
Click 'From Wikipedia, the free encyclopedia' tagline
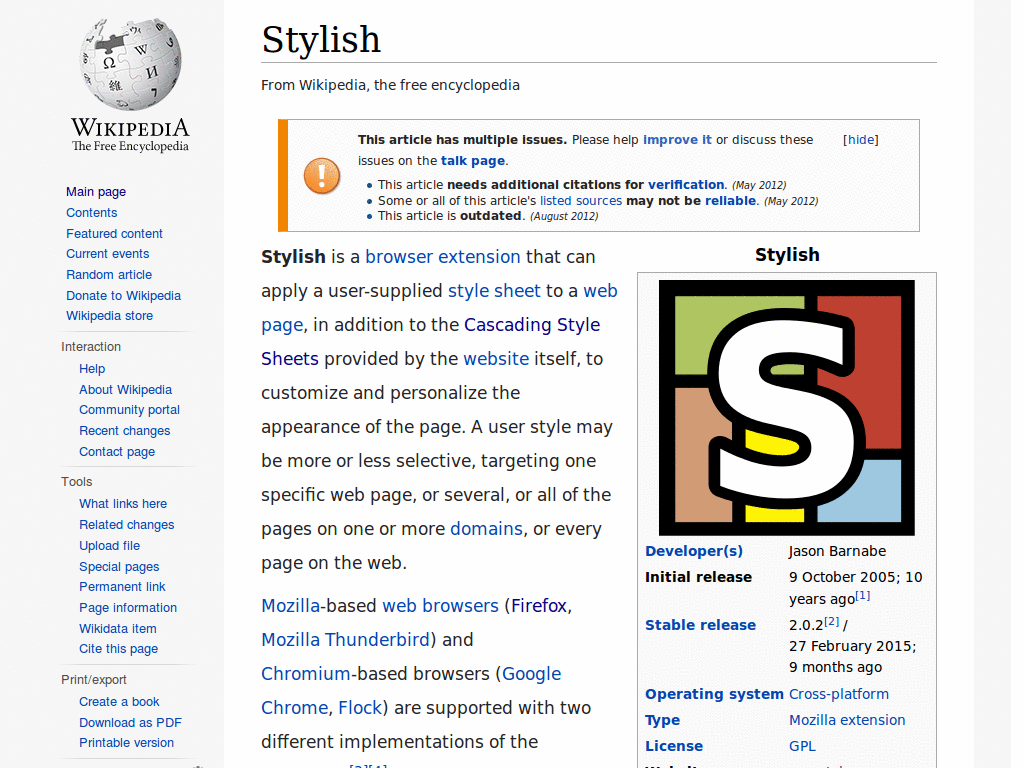point(391,86)
